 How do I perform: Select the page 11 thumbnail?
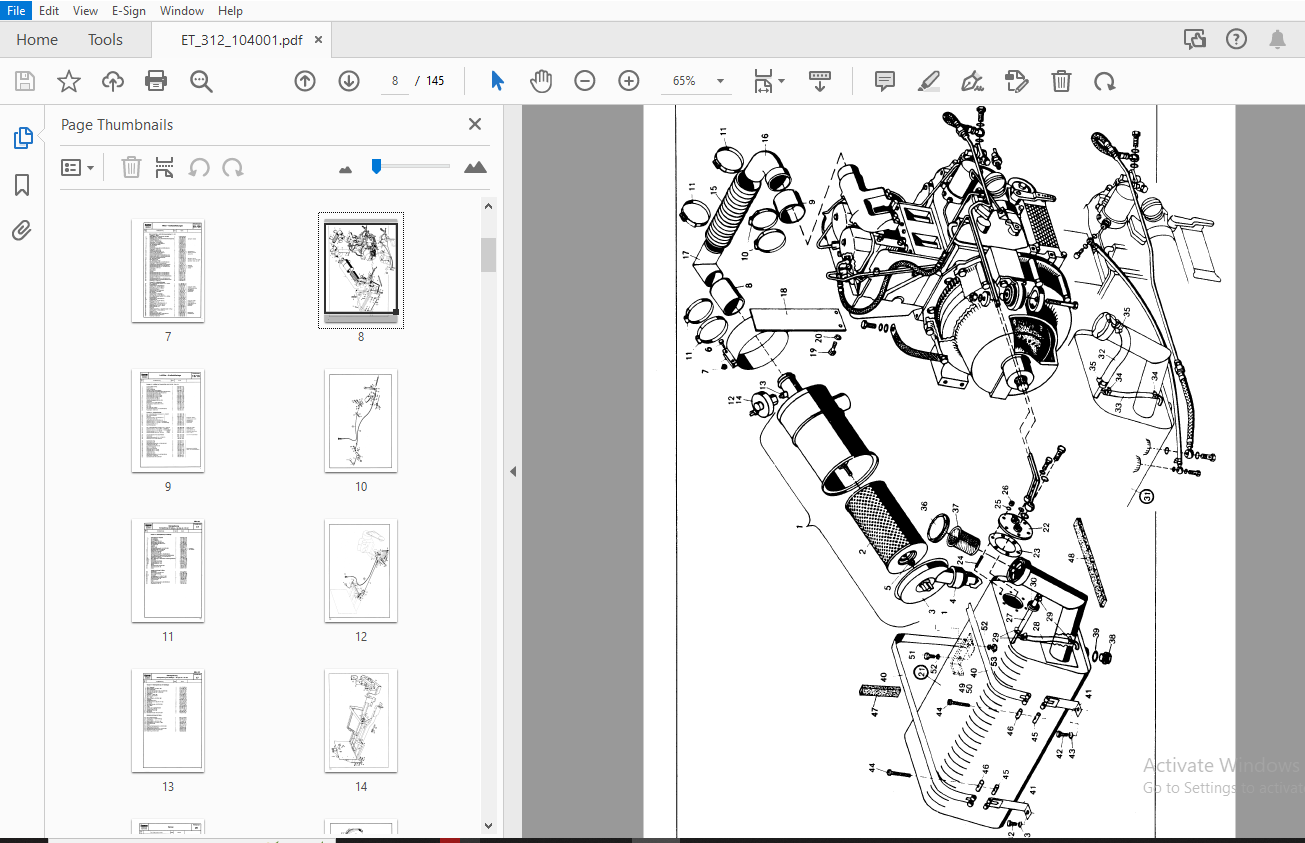[x=168, y=571]
